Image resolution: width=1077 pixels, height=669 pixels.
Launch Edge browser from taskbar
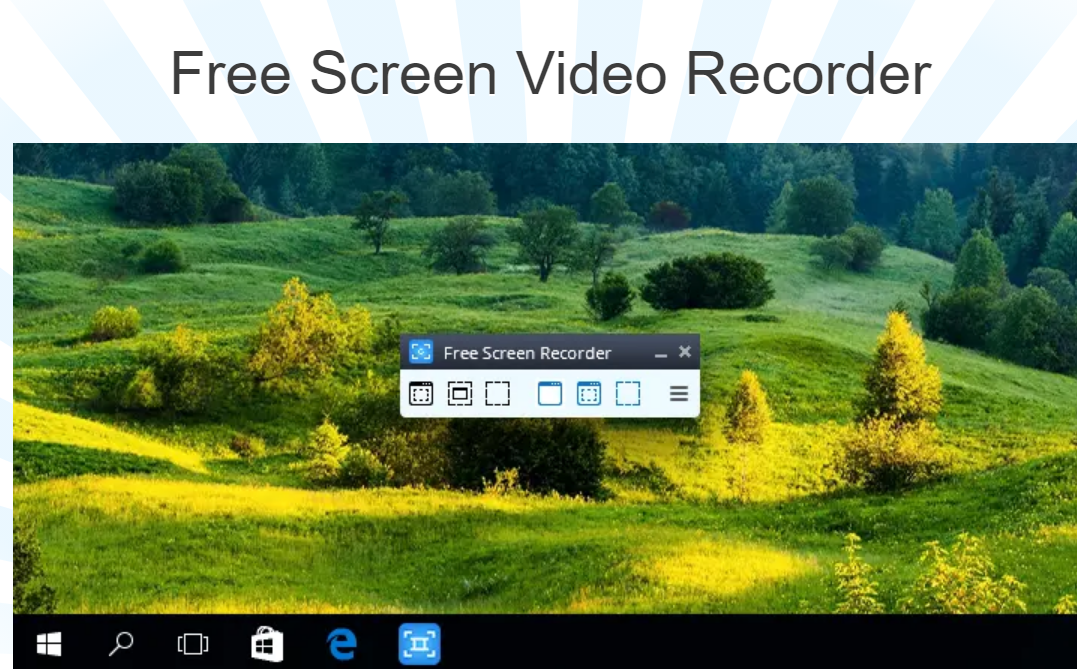coord(341,644)
